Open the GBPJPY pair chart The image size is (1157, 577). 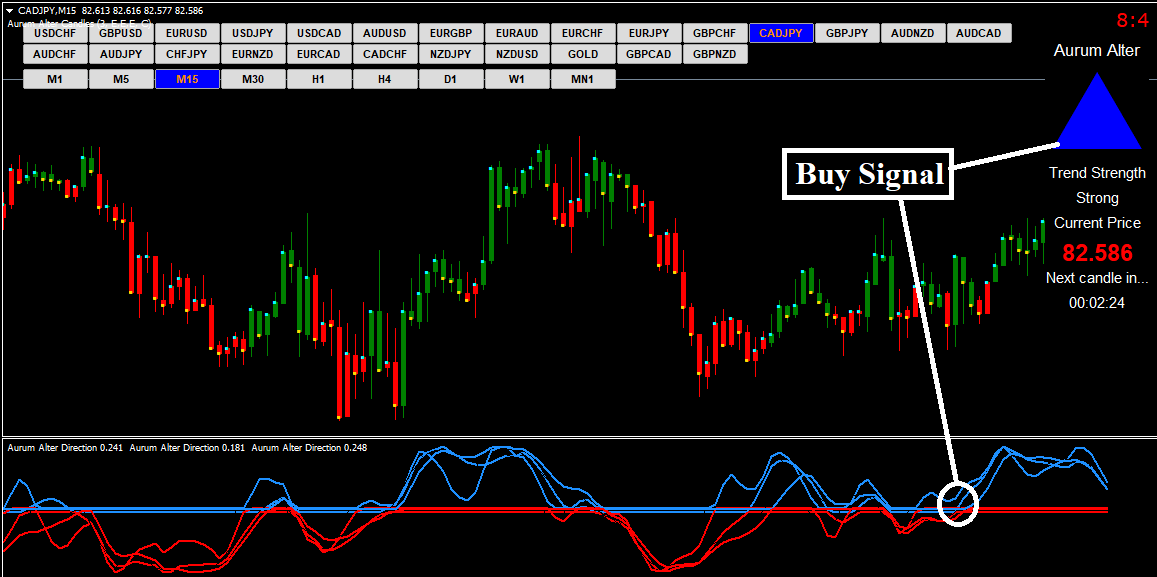click(x=847, y=33)
